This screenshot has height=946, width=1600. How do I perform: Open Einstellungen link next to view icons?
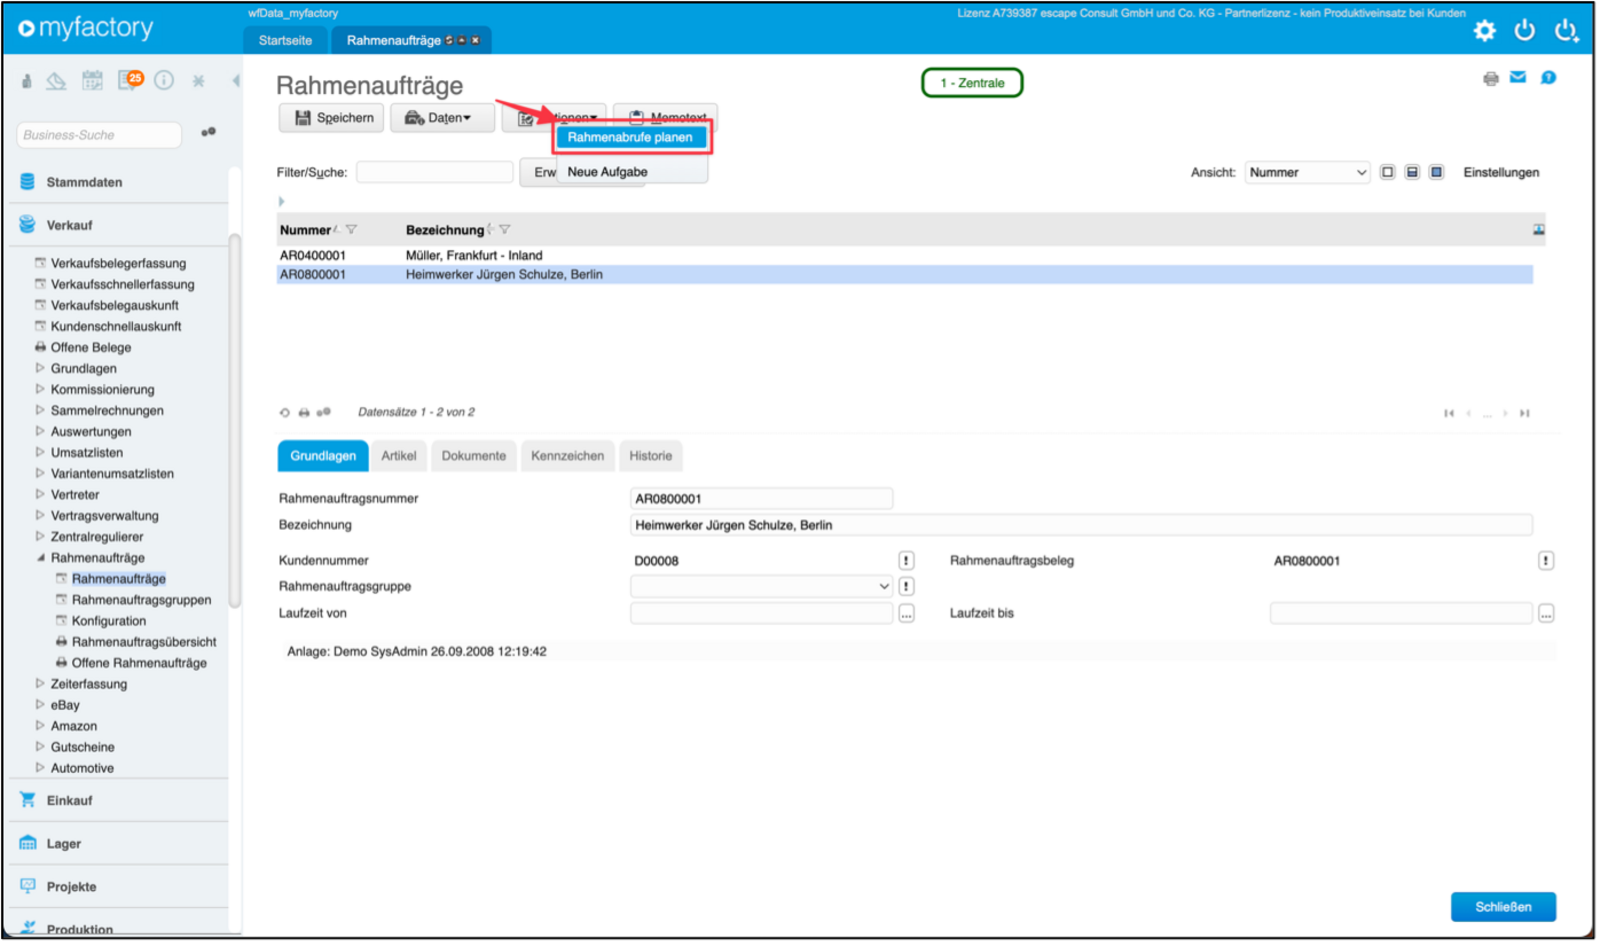pos(1501,172)
